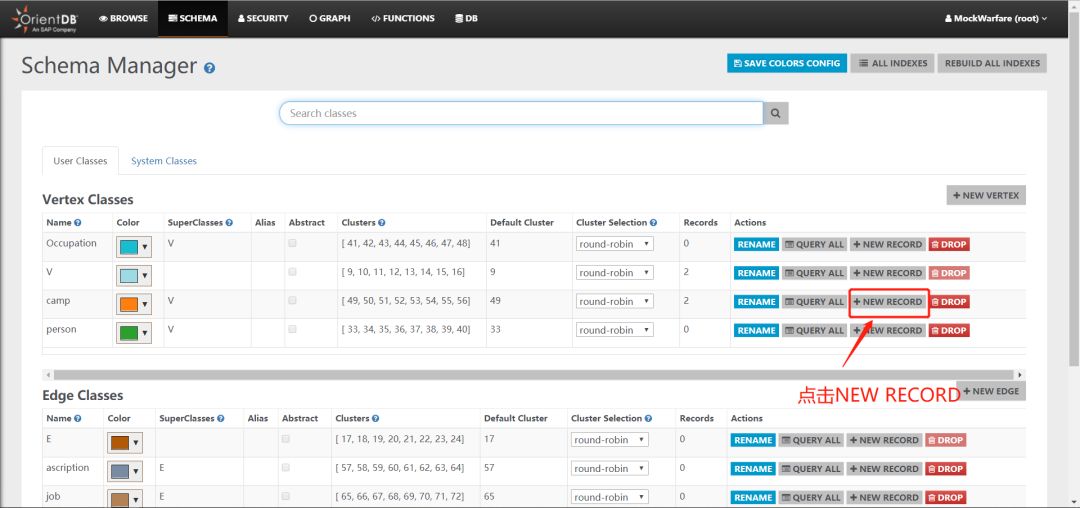Open Cluster Selection dropdown for Occupation
Image resolution: width=1080 pixels, height=508 pixels.
(614, 244)
